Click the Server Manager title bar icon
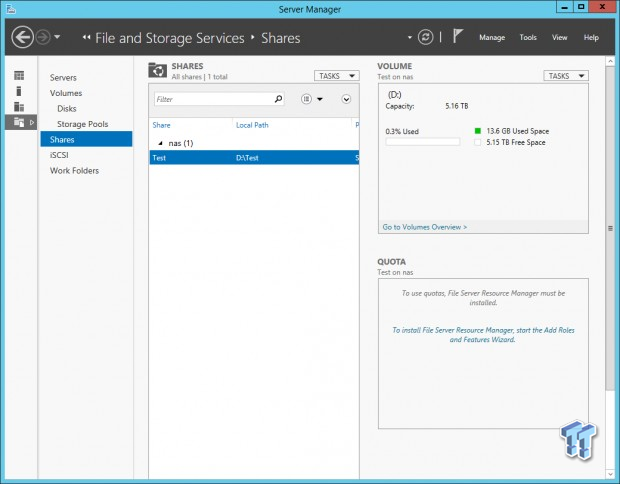The height and width of the screenshot is (484, 620). [11, 9]
